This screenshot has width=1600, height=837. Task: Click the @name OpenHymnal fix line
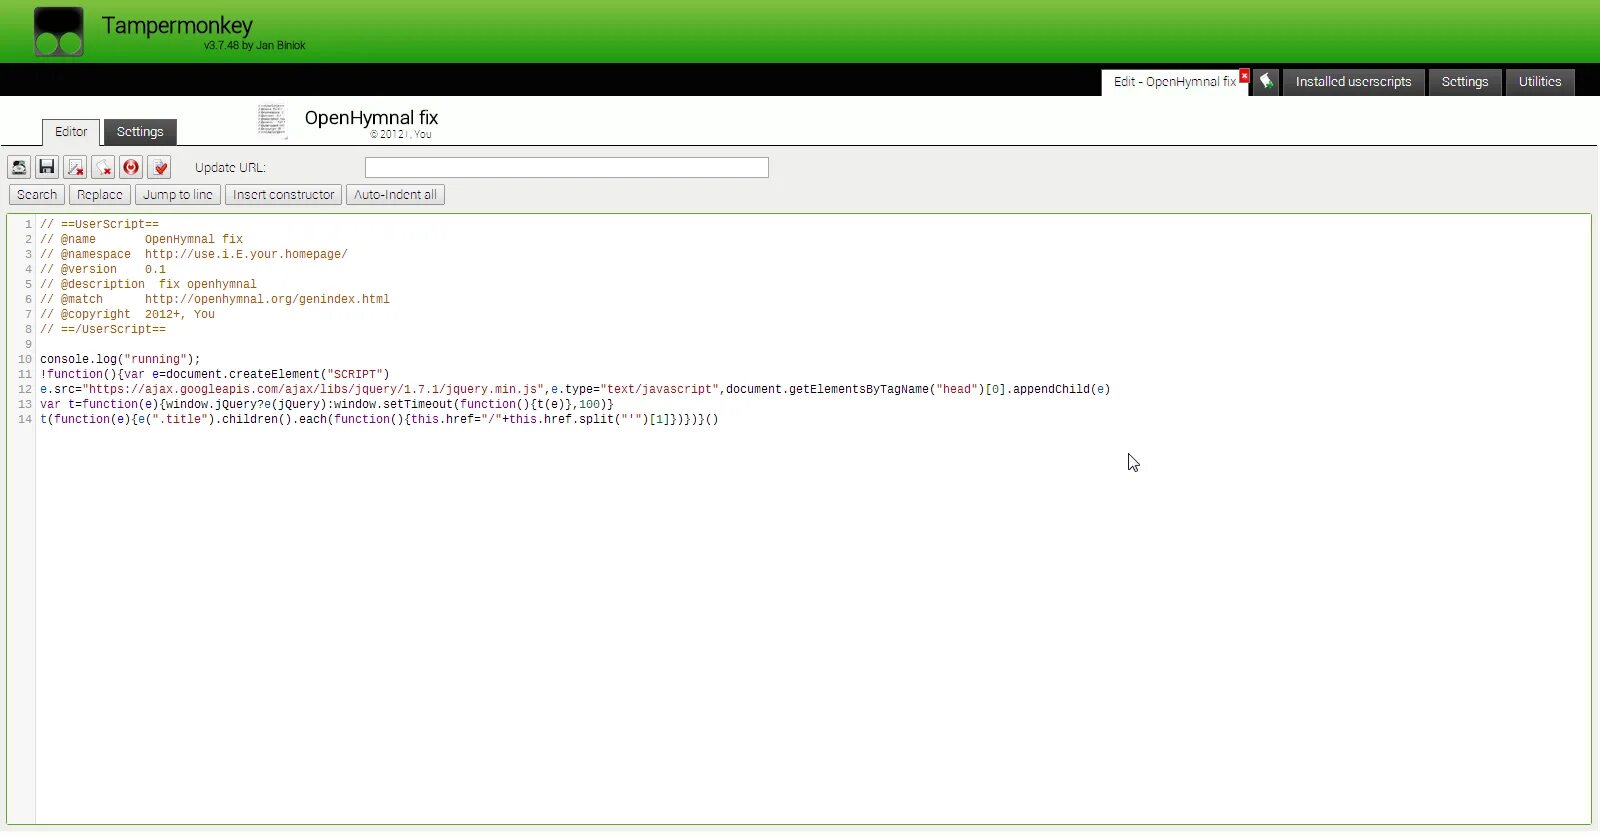(141, 239)
